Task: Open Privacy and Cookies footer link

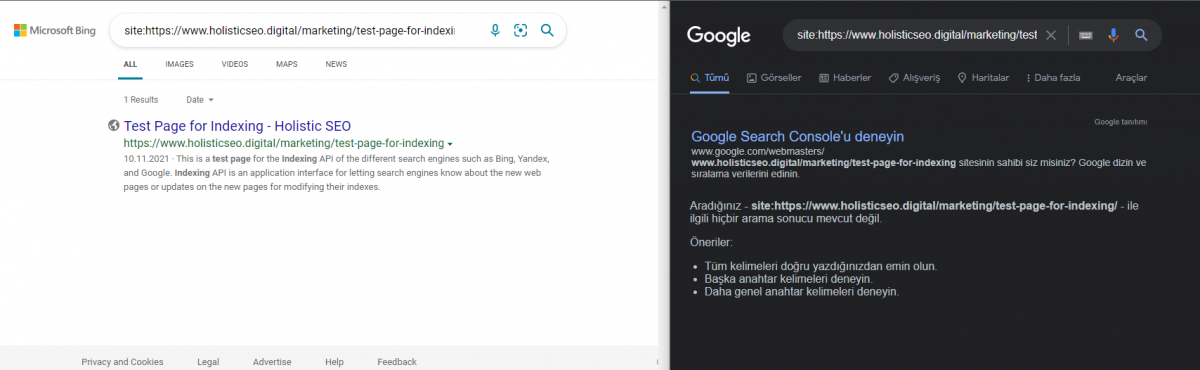Action: 122,362
